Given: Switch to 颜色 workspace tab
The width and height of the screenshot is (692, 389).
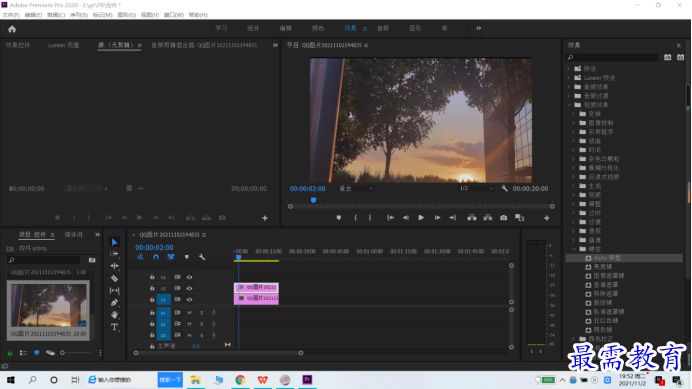Looking at the screenshot, I should (x=318, y=28).
